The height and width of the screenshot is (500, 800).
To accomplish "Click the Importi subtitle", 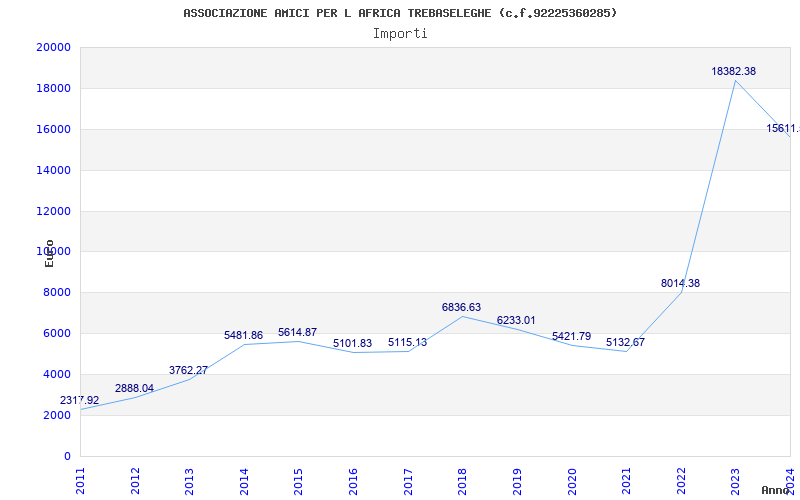I will 400,34.
